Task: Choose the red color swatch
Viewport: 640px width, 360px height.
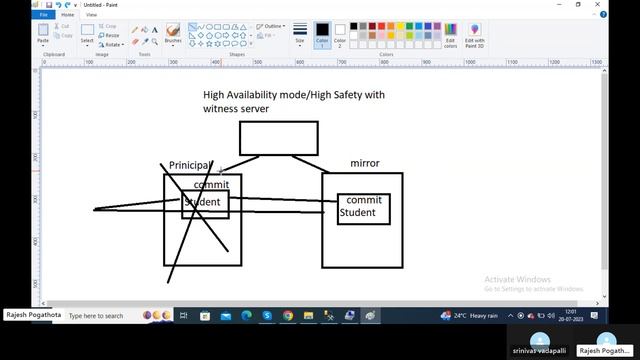Action: [381, 26]
